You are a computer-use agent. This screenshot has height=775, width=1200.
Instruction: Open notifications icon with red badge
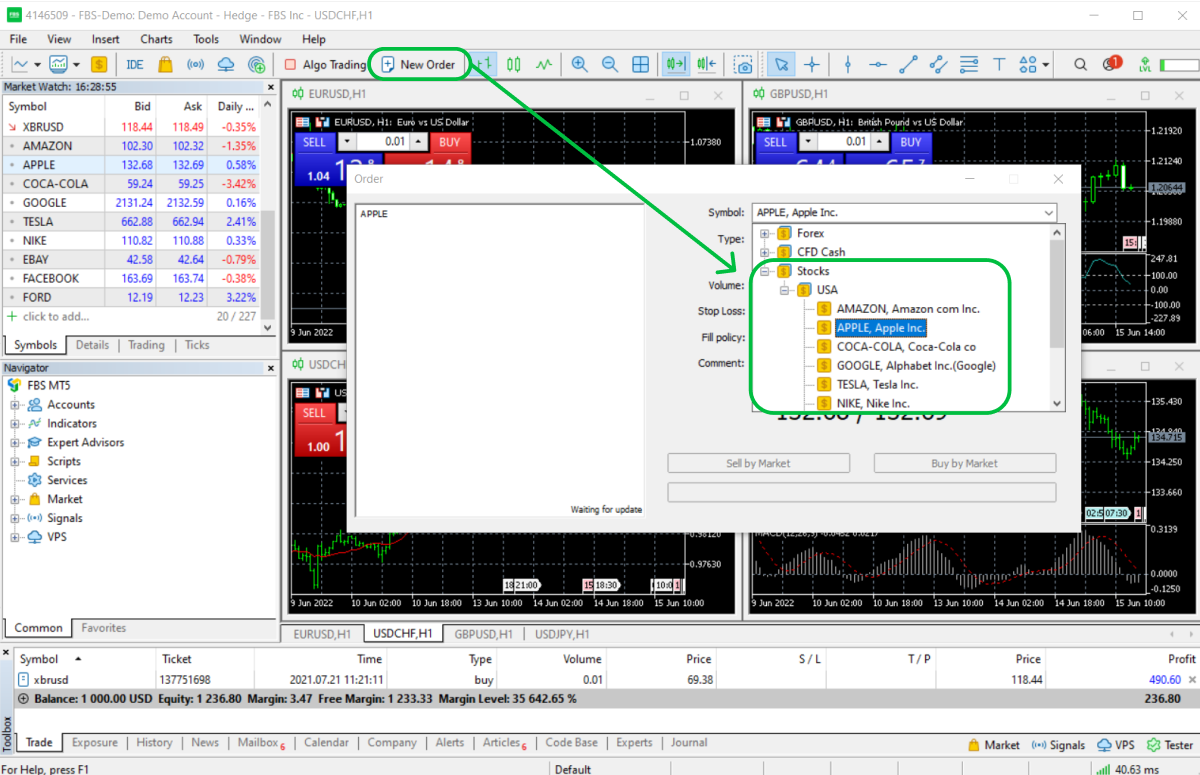[1111, 65]
